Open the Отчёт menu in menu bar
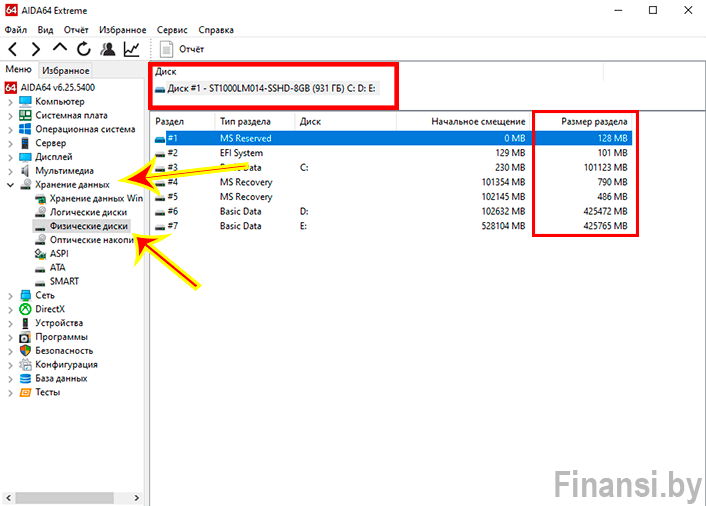The width and height of the screenshot is (706, 506). tap(76, 30)
